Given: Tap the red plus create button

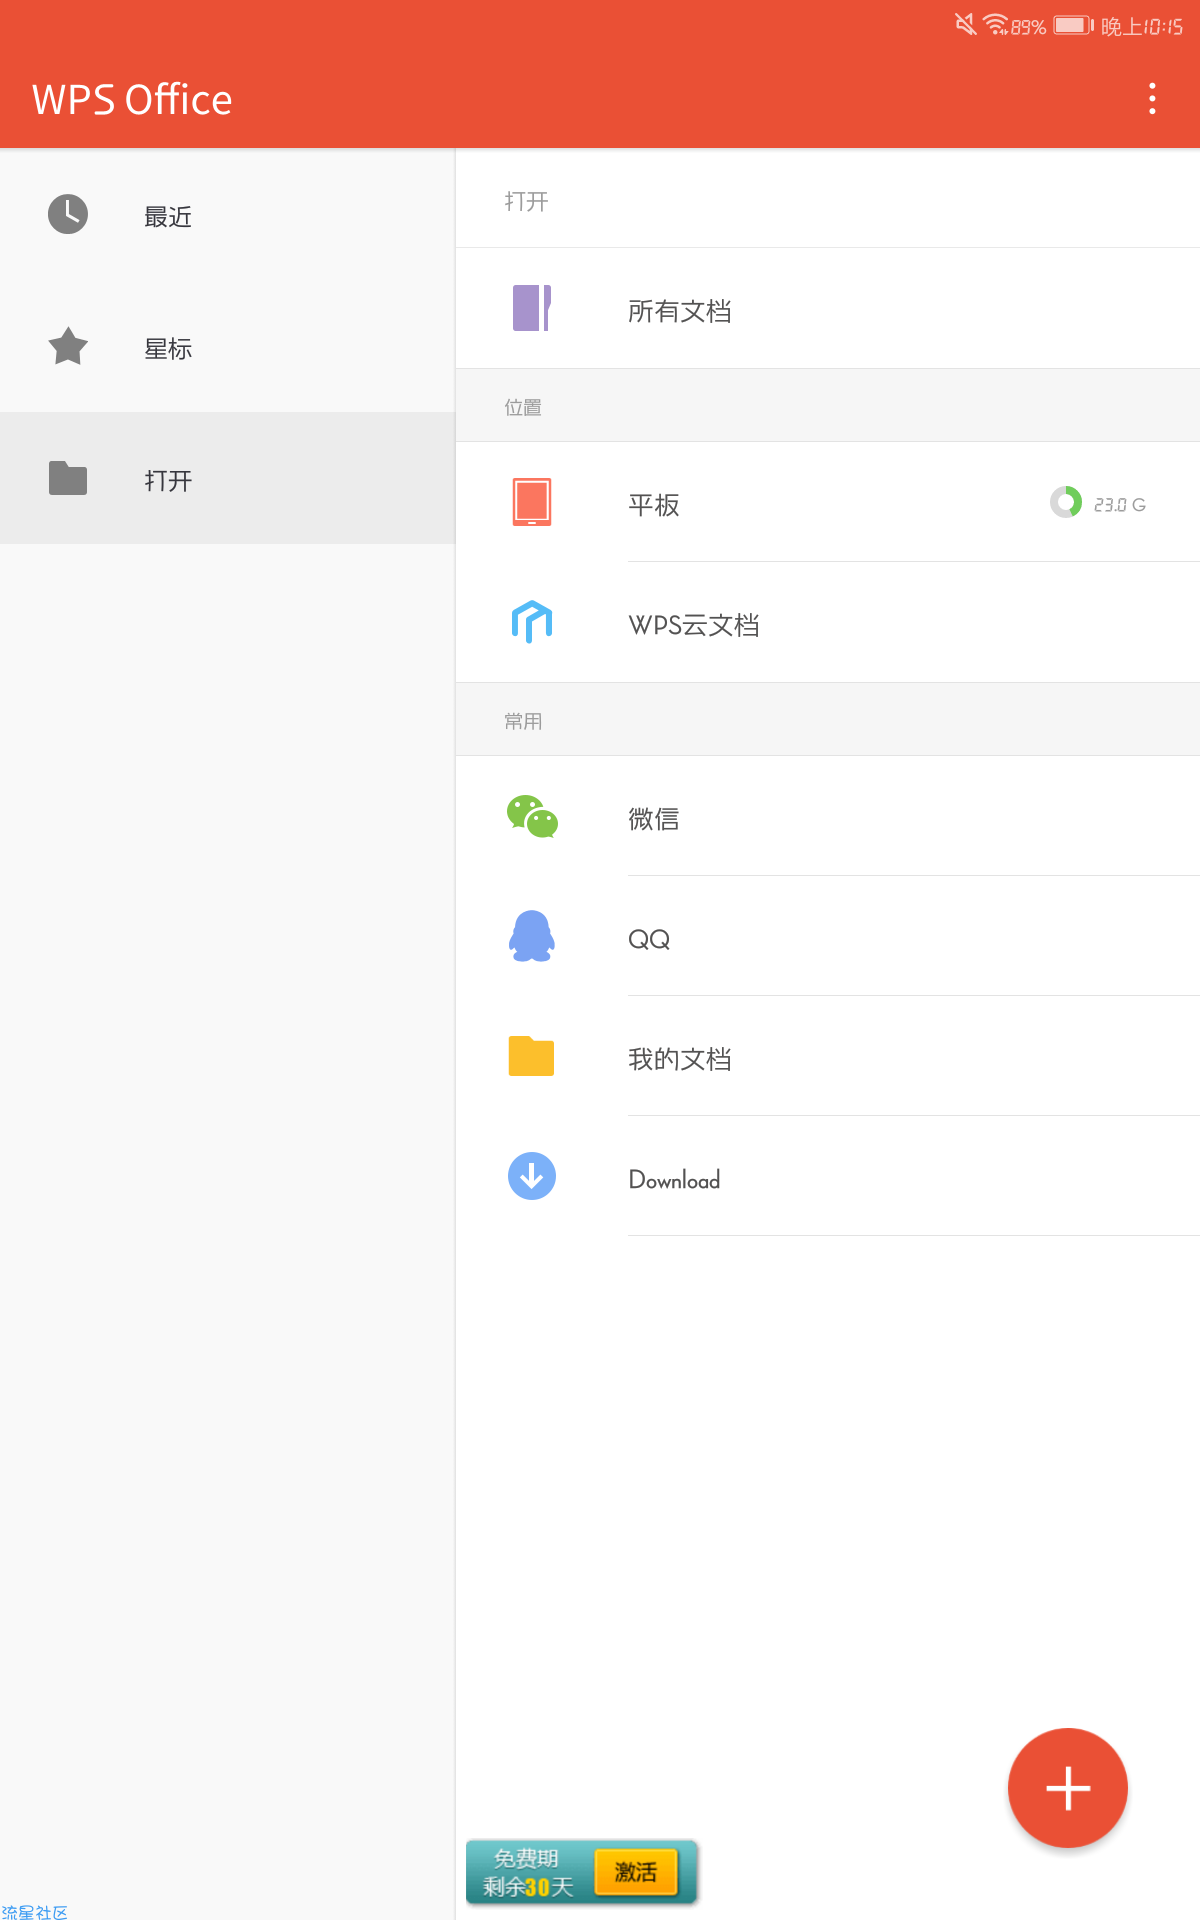Looking at the screenshot, I should tap(1068, 1788).
